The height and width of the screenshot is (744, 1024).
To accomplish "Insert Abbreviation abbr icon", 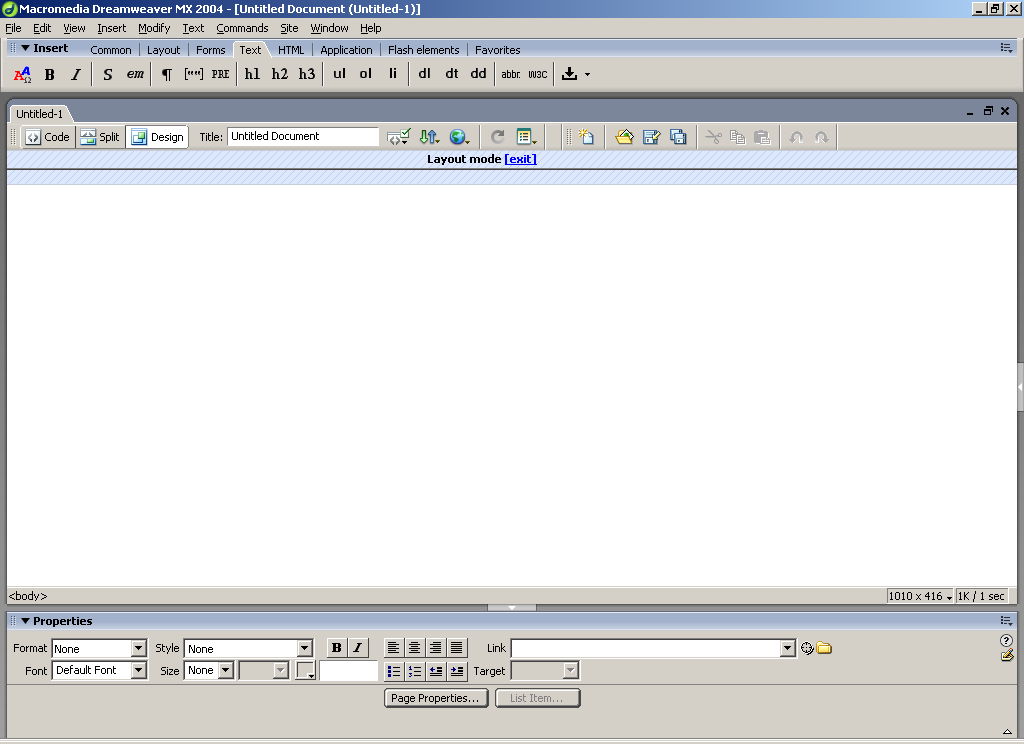I will [x=511, y=74].
